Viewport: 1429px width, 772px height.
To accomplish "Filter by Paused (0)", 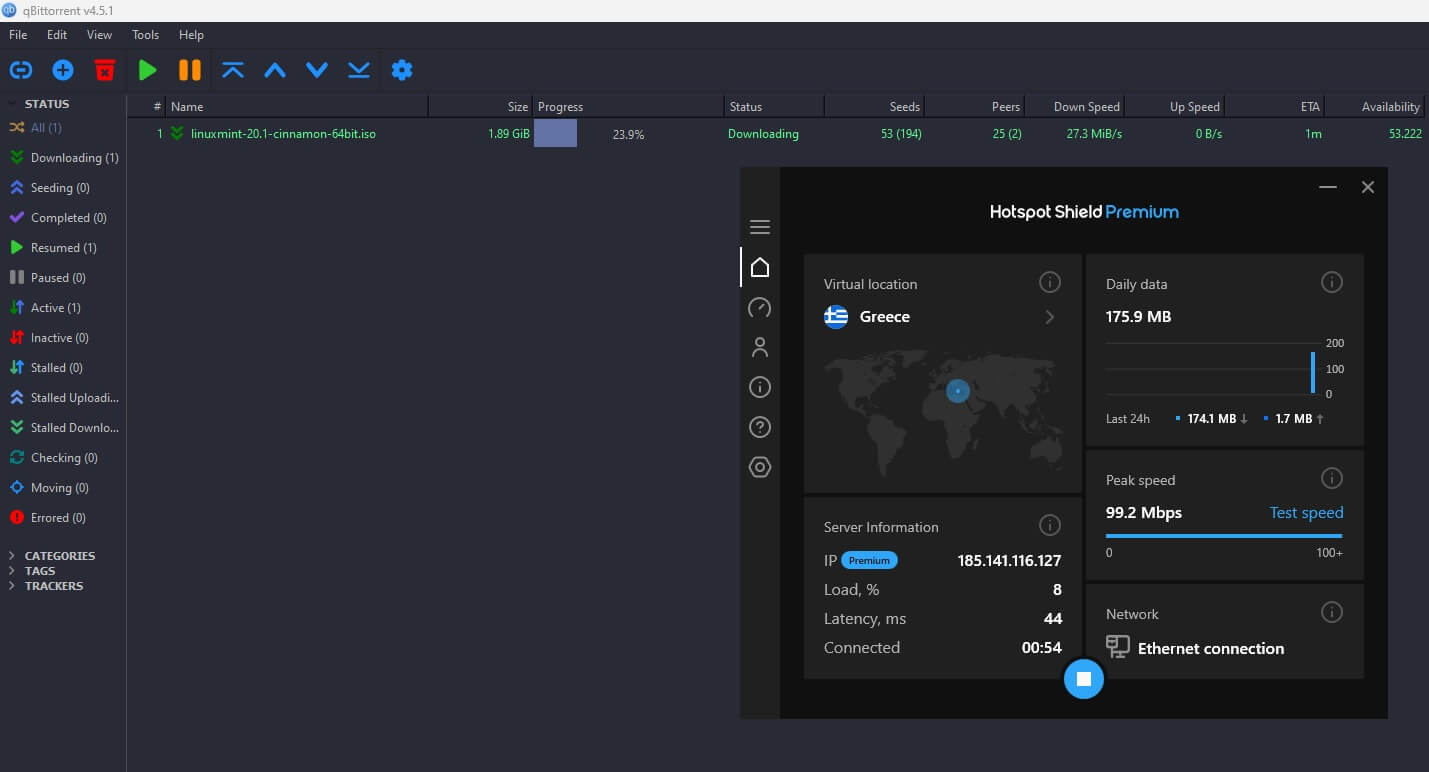I will [48, 278].
